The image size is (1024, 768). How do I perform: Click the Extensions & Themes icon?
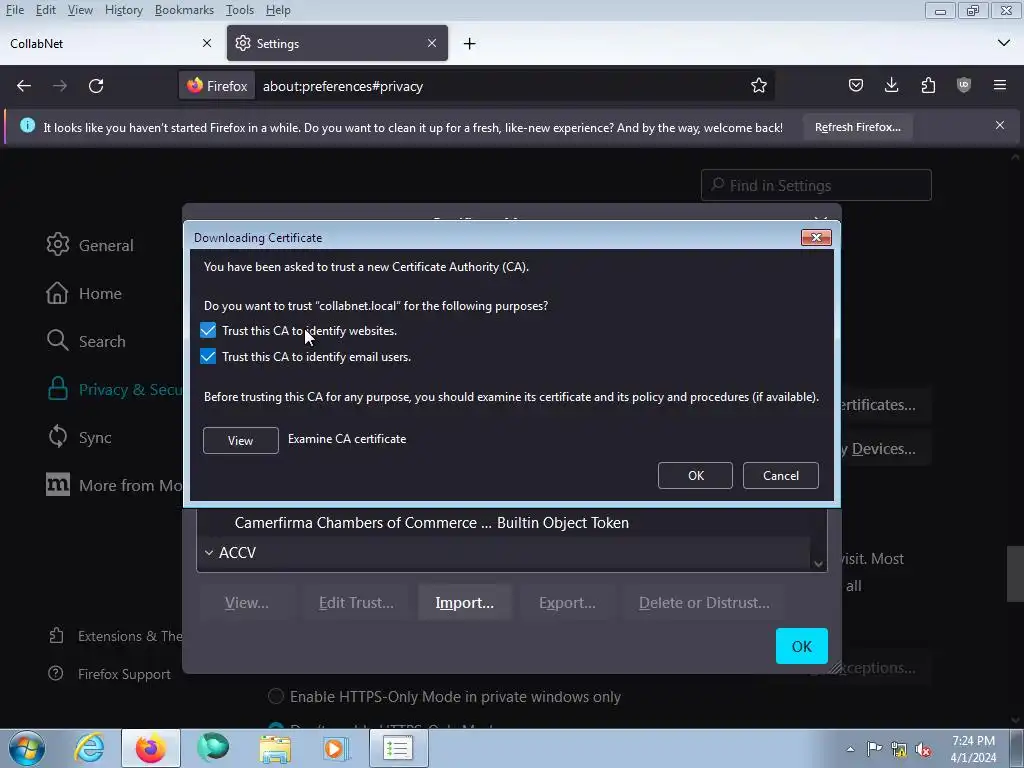(56, 635)
